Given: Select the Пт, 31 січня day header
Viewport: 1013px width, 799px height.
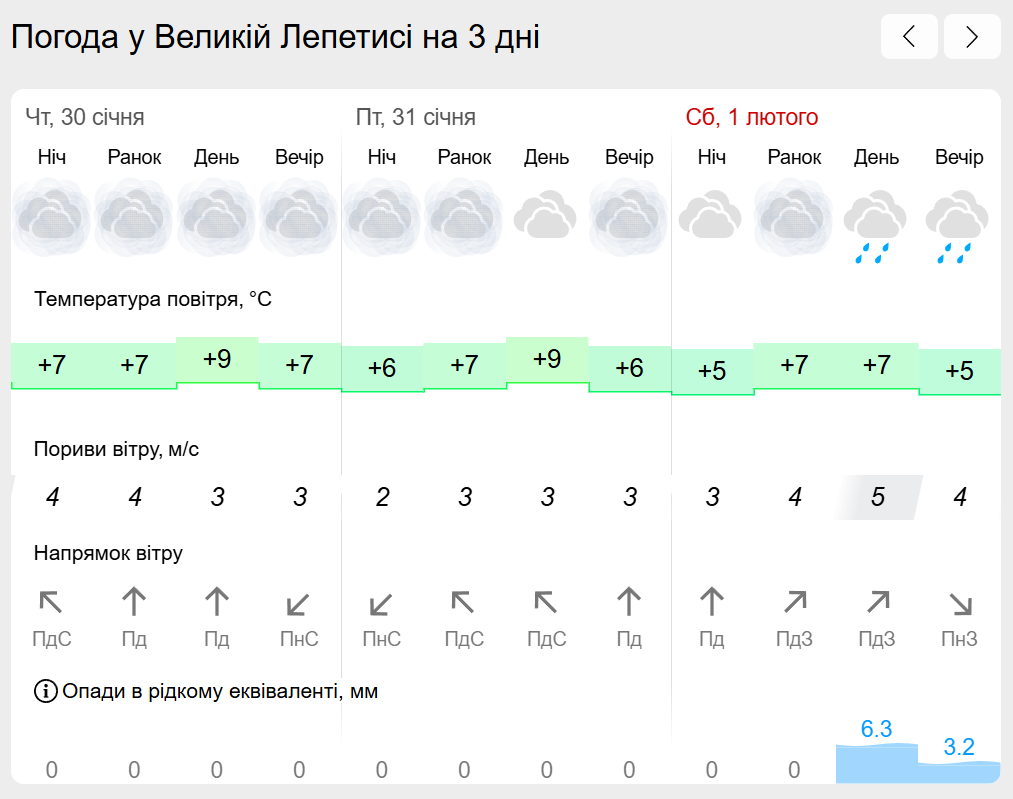Looking at the screenshot, I should click(415, 117).
